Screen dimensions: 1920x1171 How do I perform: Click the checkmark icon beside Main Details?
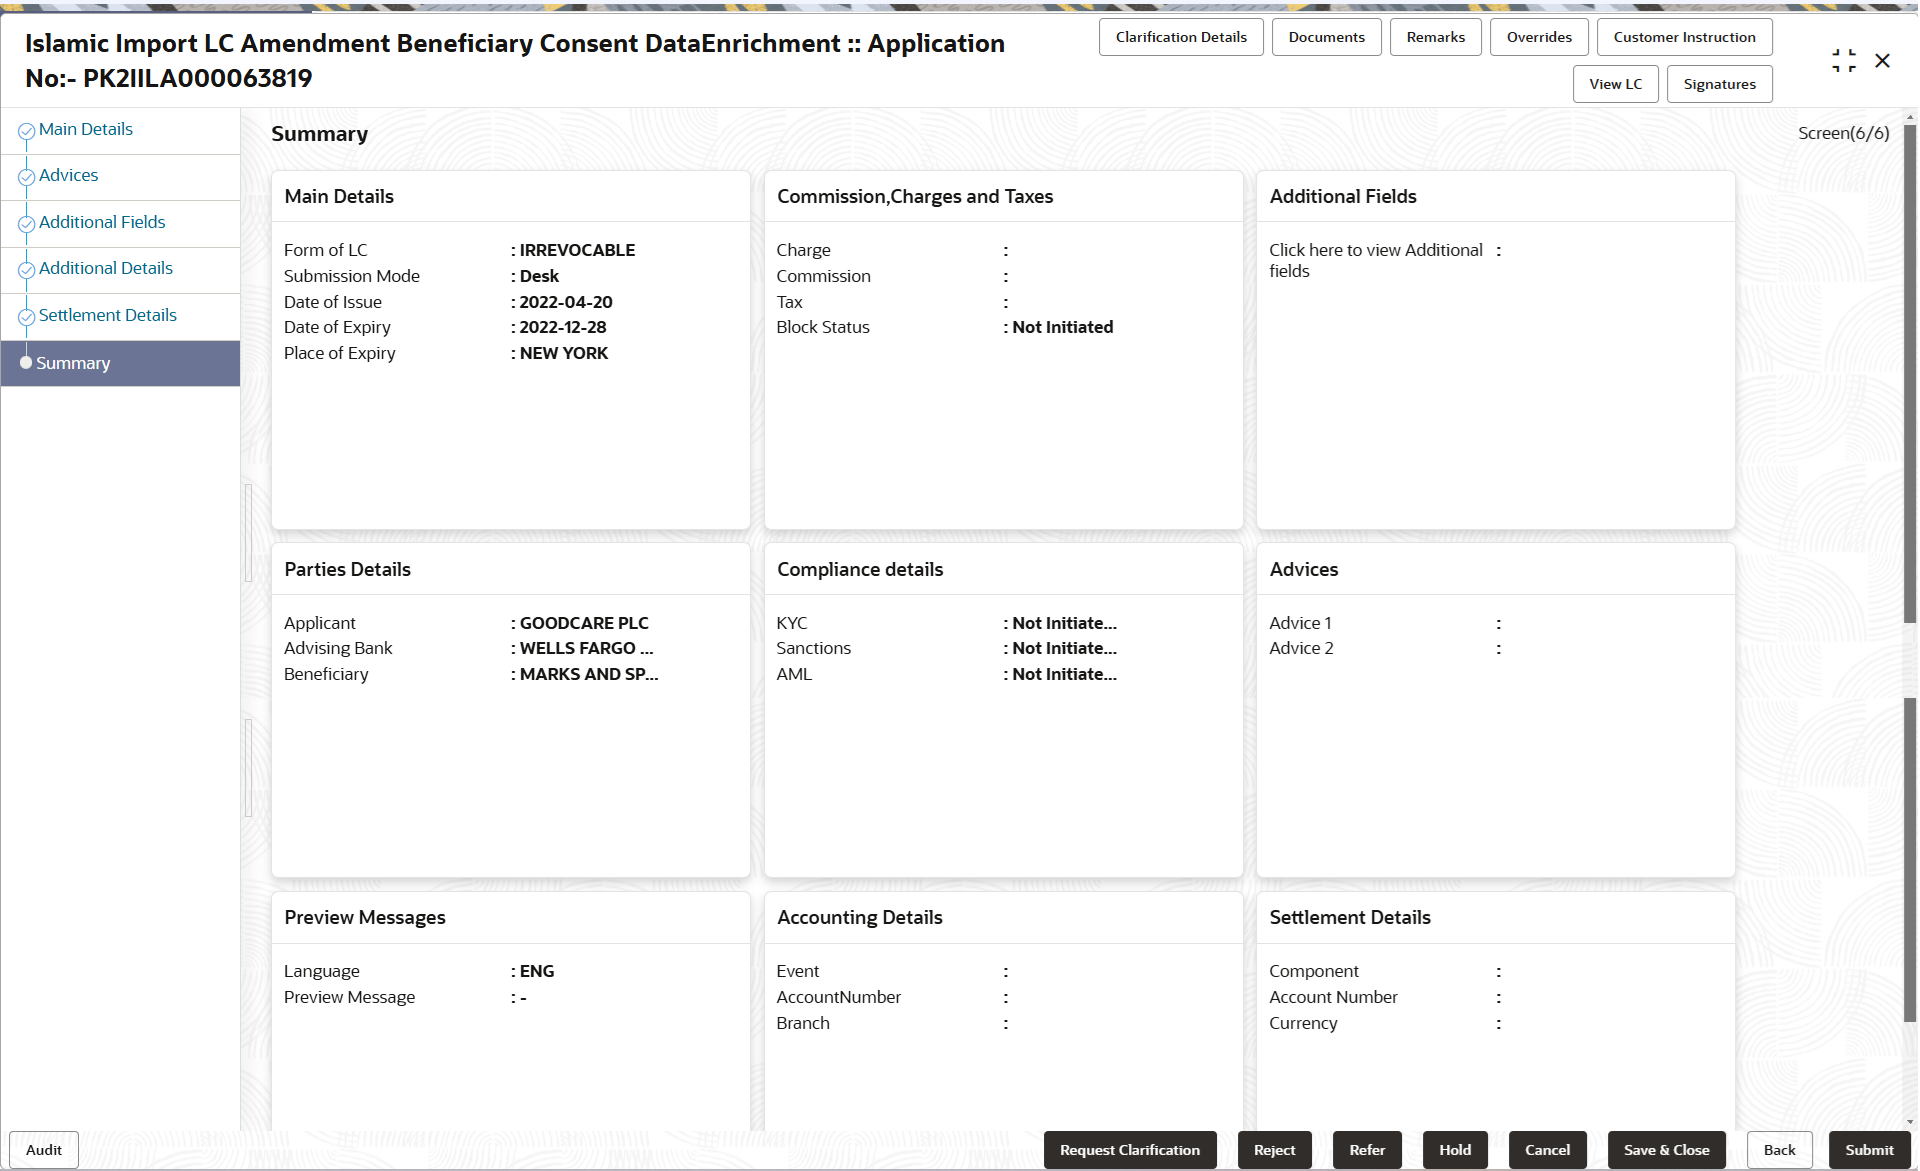[27, 131]
